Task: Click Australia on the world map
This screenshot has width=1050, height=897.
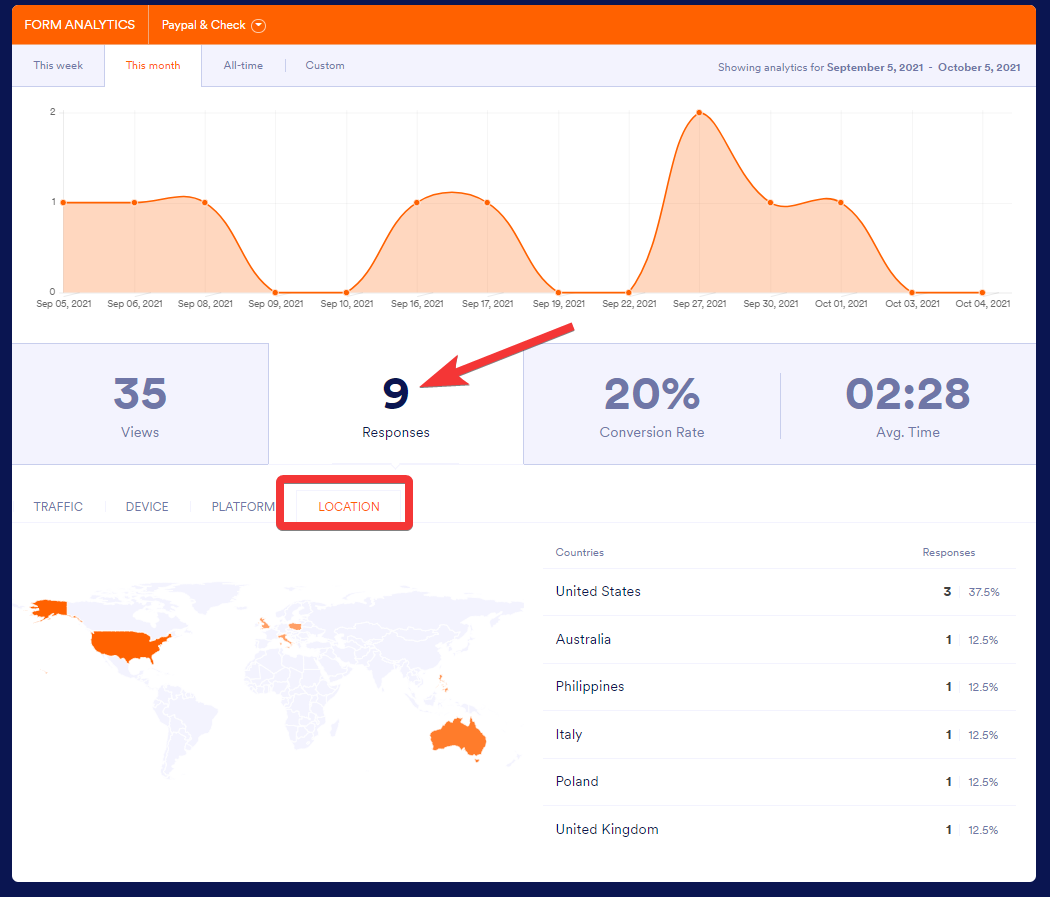Action: [457, 737]
